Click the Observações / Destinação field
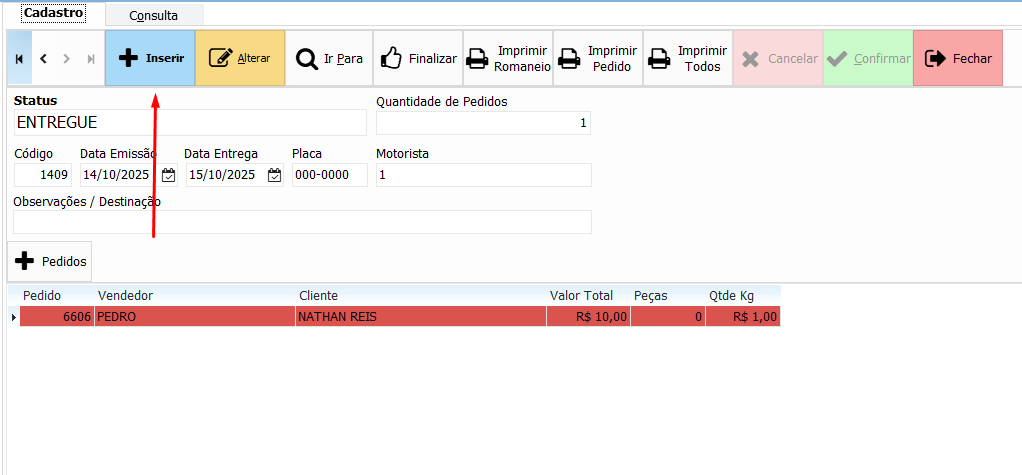 [302, 222]
